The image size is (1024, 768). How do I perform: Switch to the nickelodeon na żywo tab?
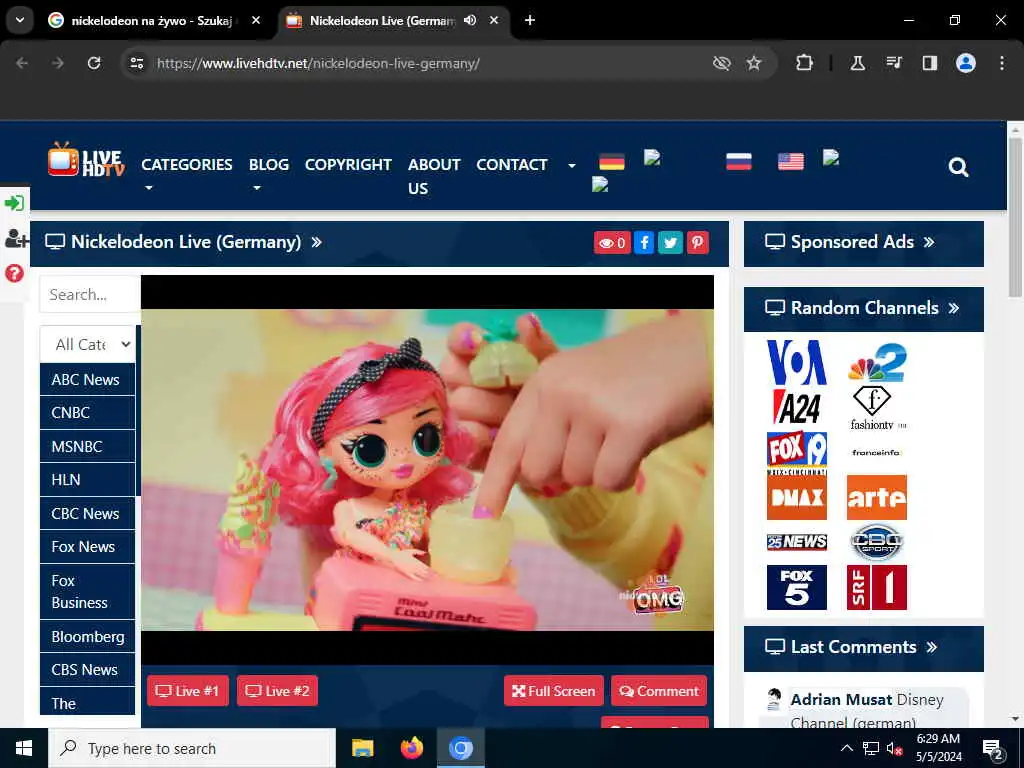click(152, 20)
